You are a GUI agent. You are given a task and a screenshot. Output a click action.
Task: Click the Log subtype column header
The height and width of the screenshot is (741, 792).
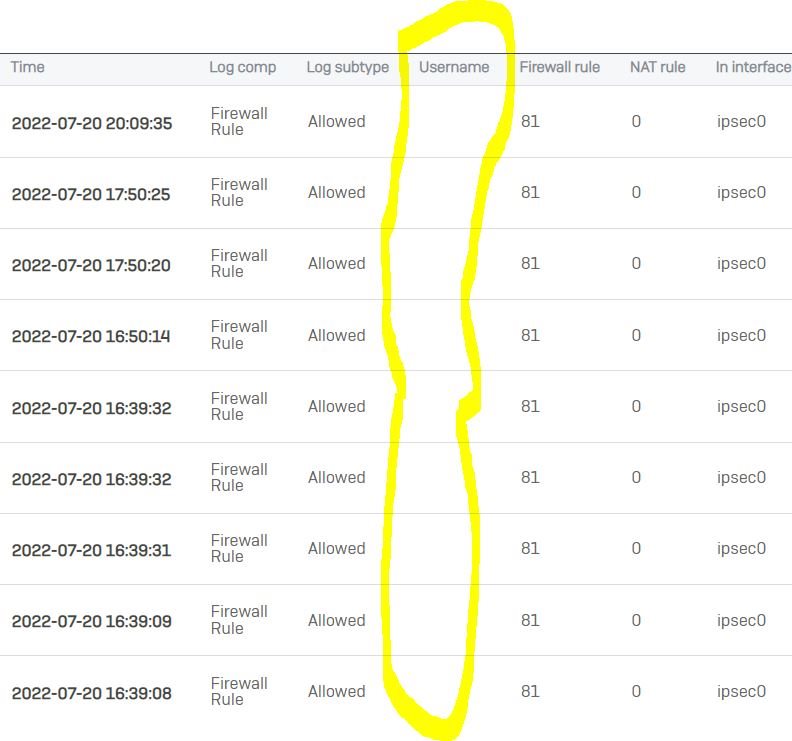(x=348, y=68)
